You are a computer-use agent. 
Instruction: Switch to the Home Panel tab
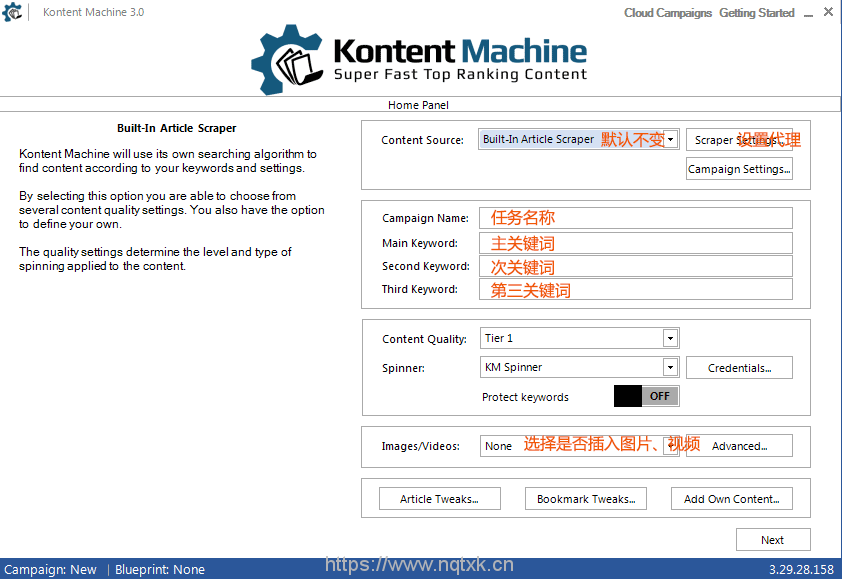click(418, 105)
